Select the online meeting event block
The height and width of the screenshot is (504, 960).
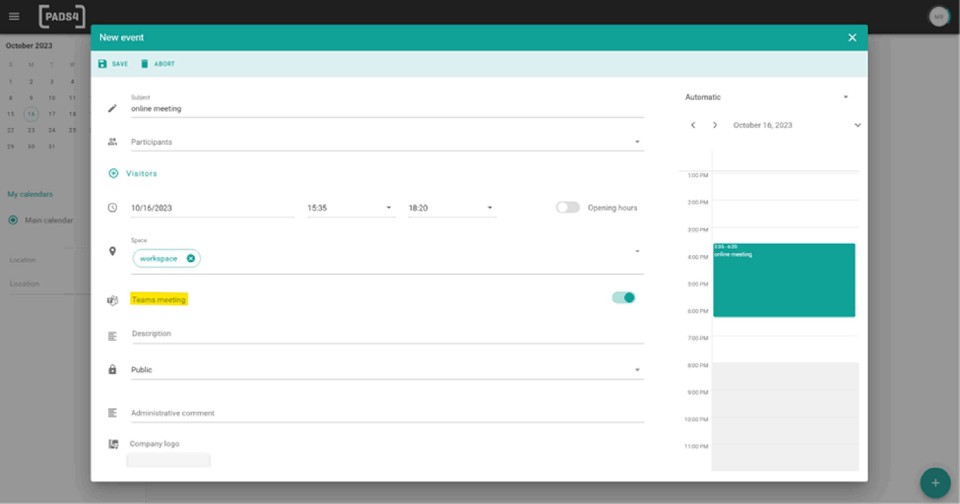[784, 280]
